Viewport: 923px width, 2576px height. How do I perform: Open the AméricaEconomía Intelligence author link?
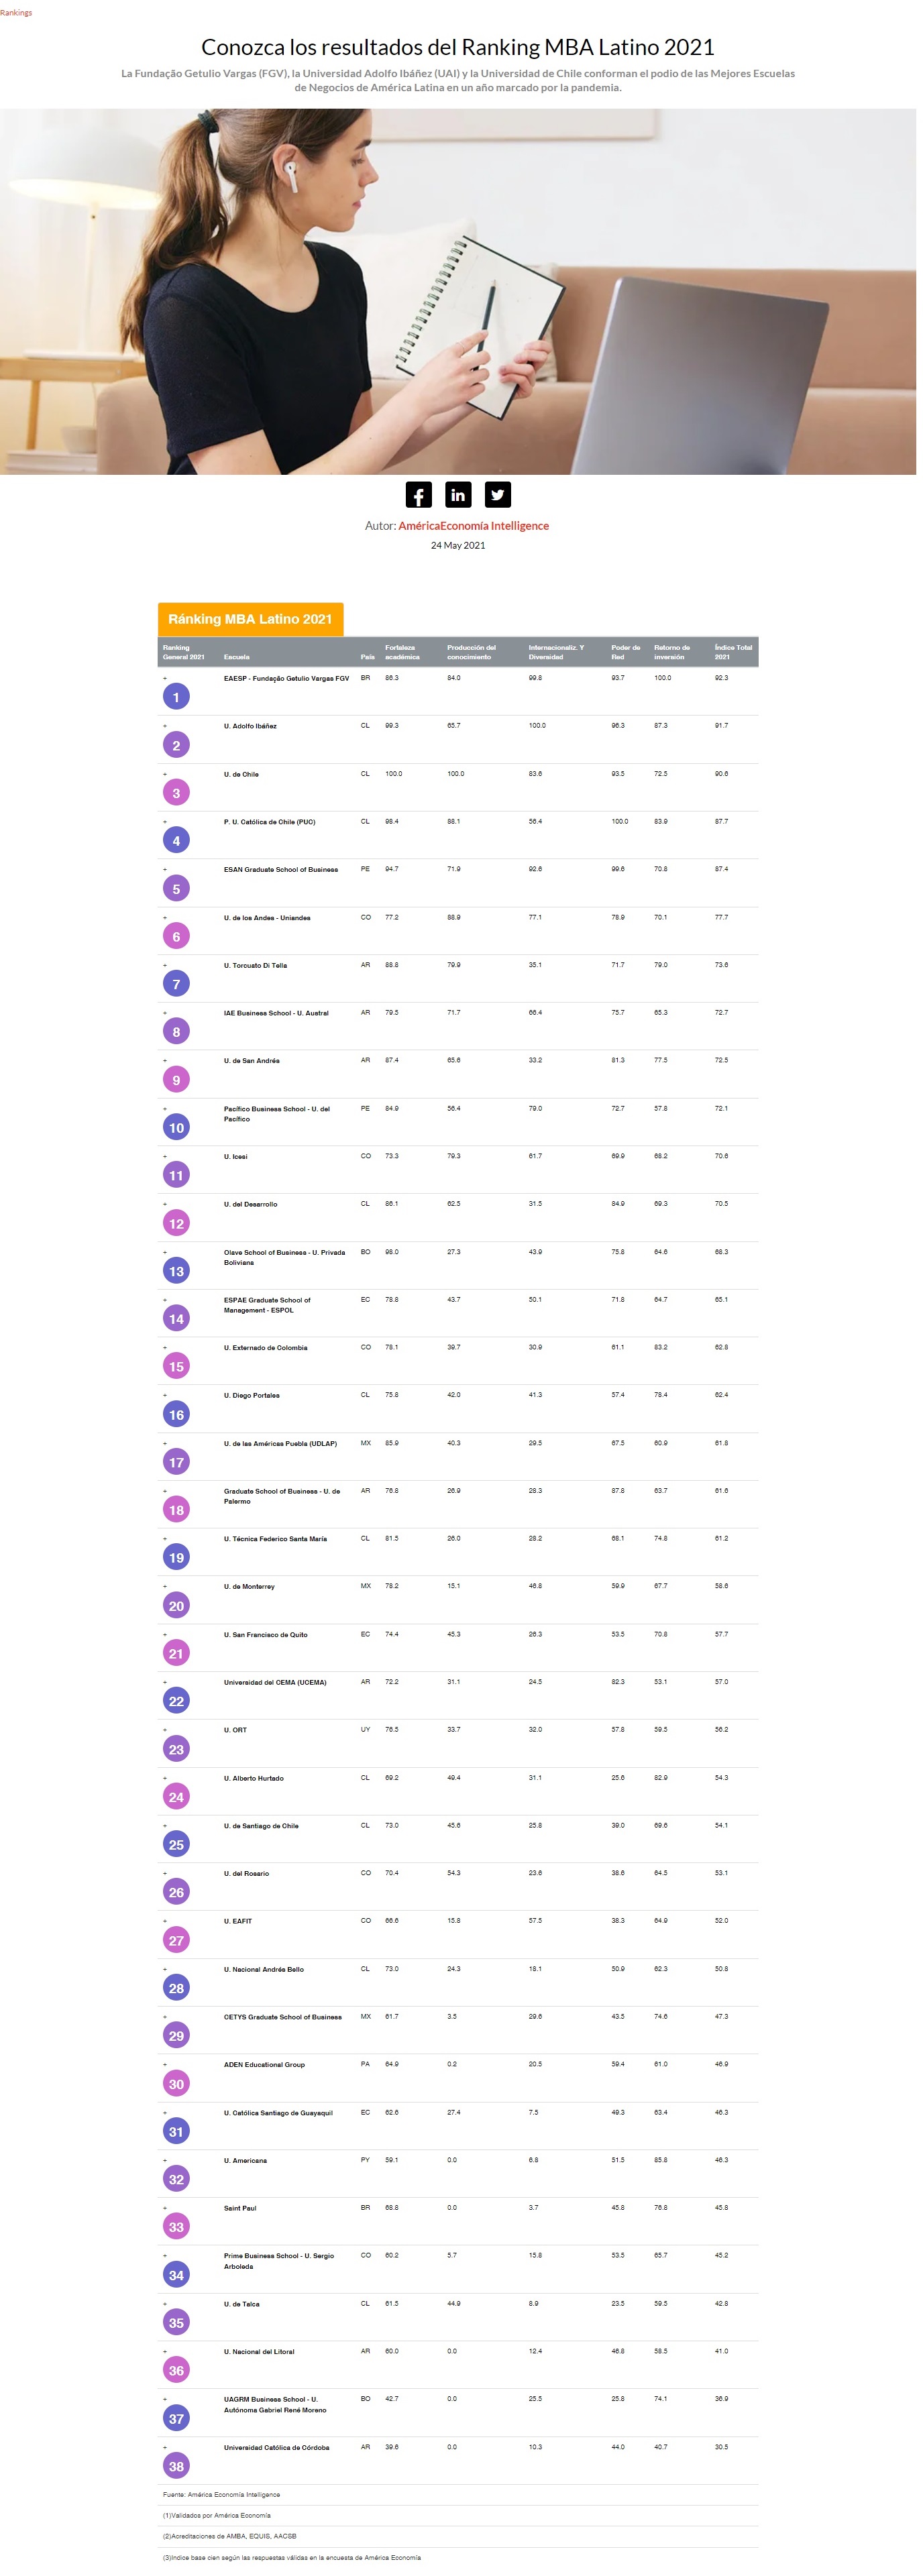click(473, 526)
